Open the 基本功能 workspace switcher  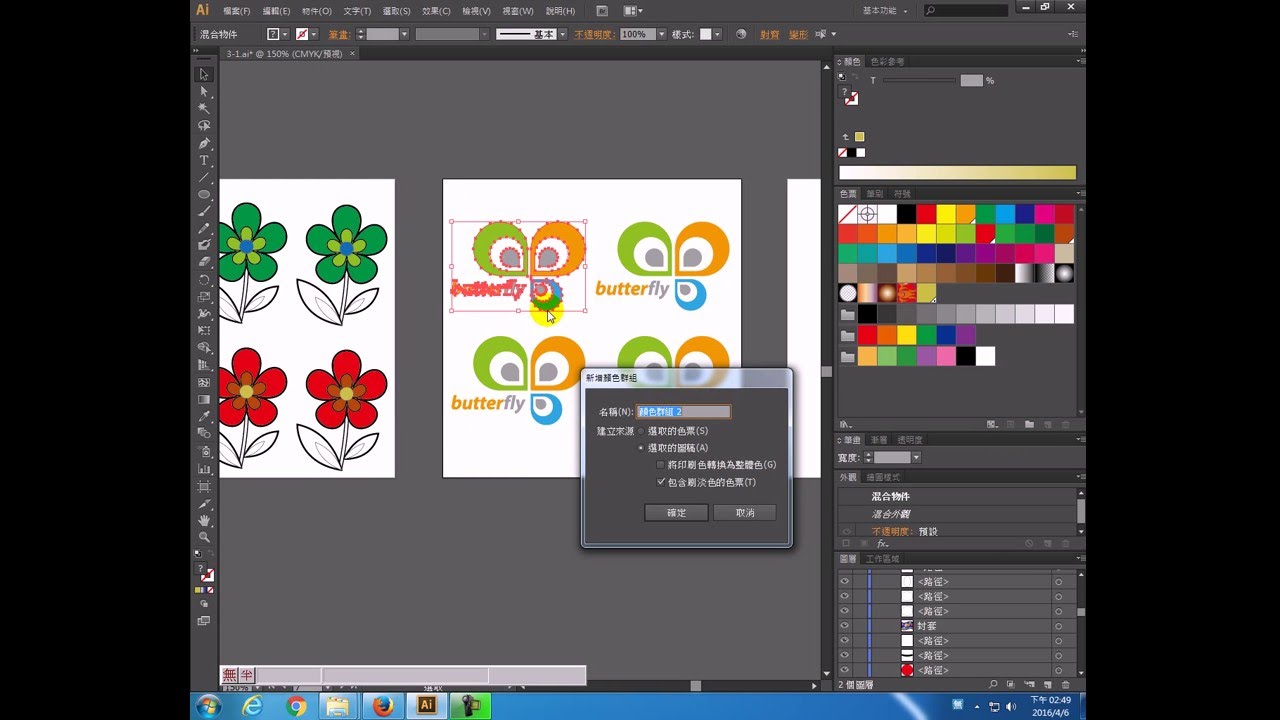pyautogui.click(x=887, y=10)
